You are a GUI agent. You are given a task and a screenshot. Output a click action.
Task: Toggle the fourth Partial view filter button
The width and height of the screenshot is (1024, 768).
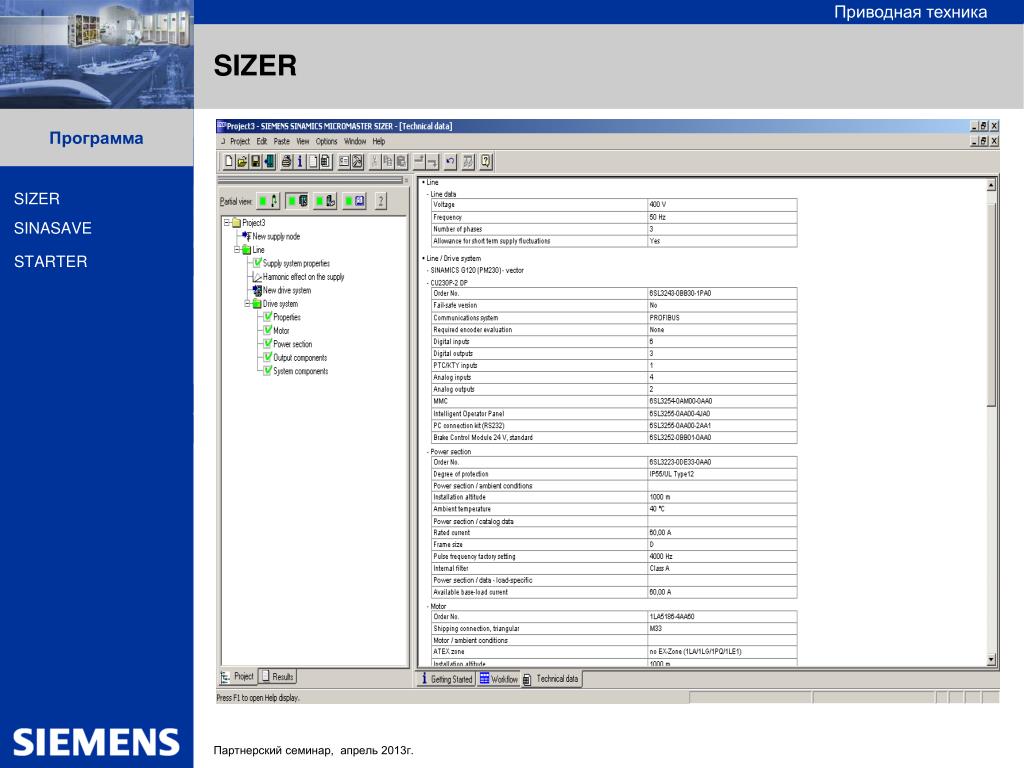(354, 201)
